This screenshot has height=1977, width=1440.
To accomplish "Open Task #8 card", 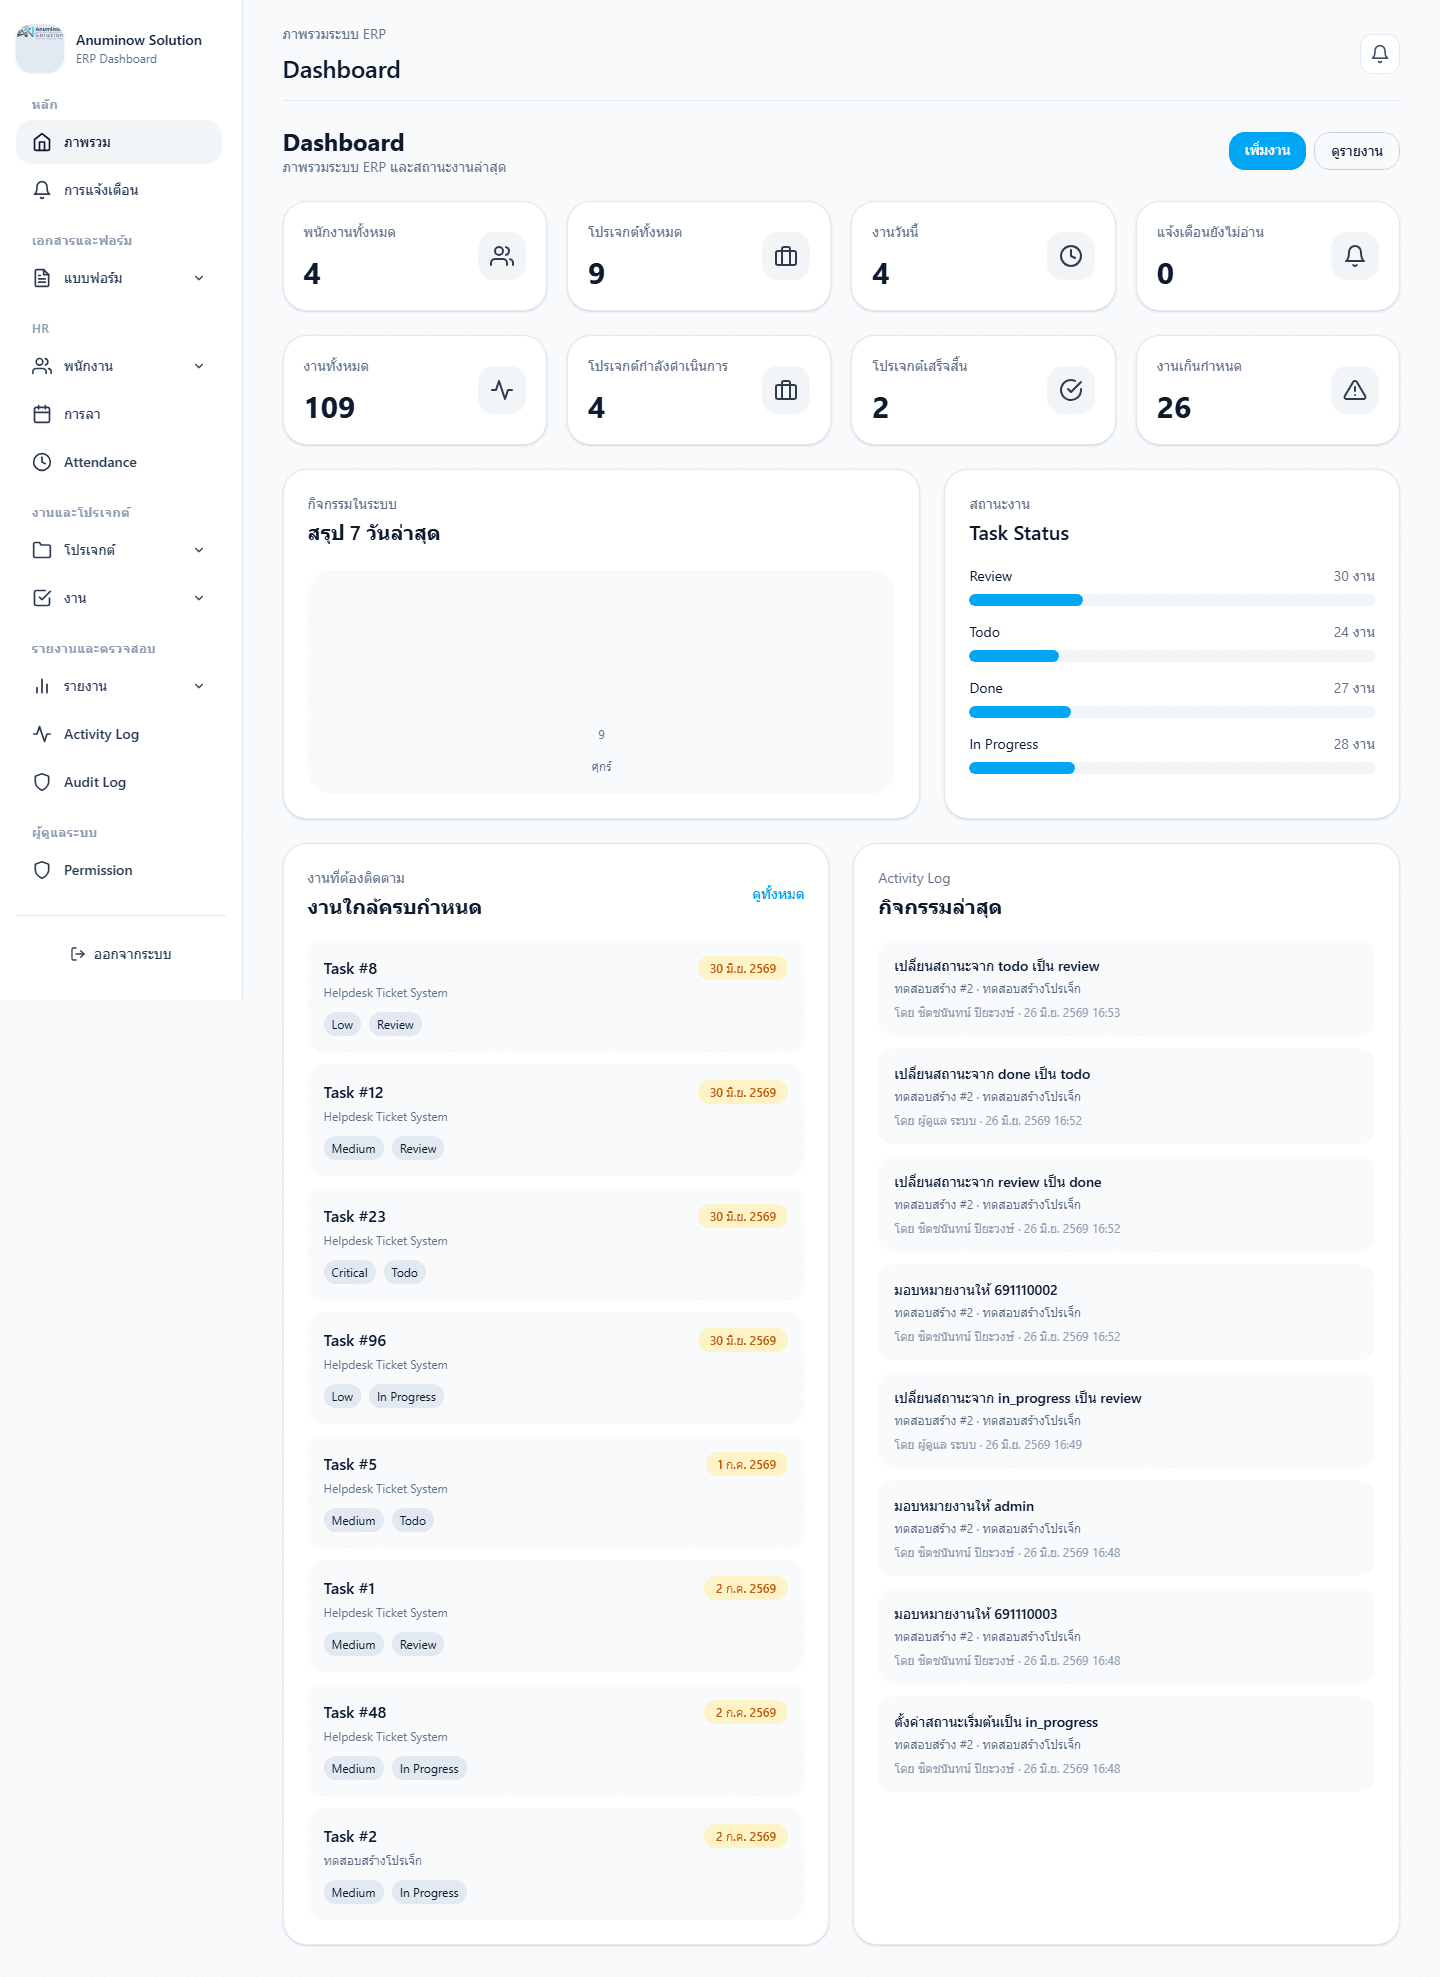I will [x=556, y=996].
